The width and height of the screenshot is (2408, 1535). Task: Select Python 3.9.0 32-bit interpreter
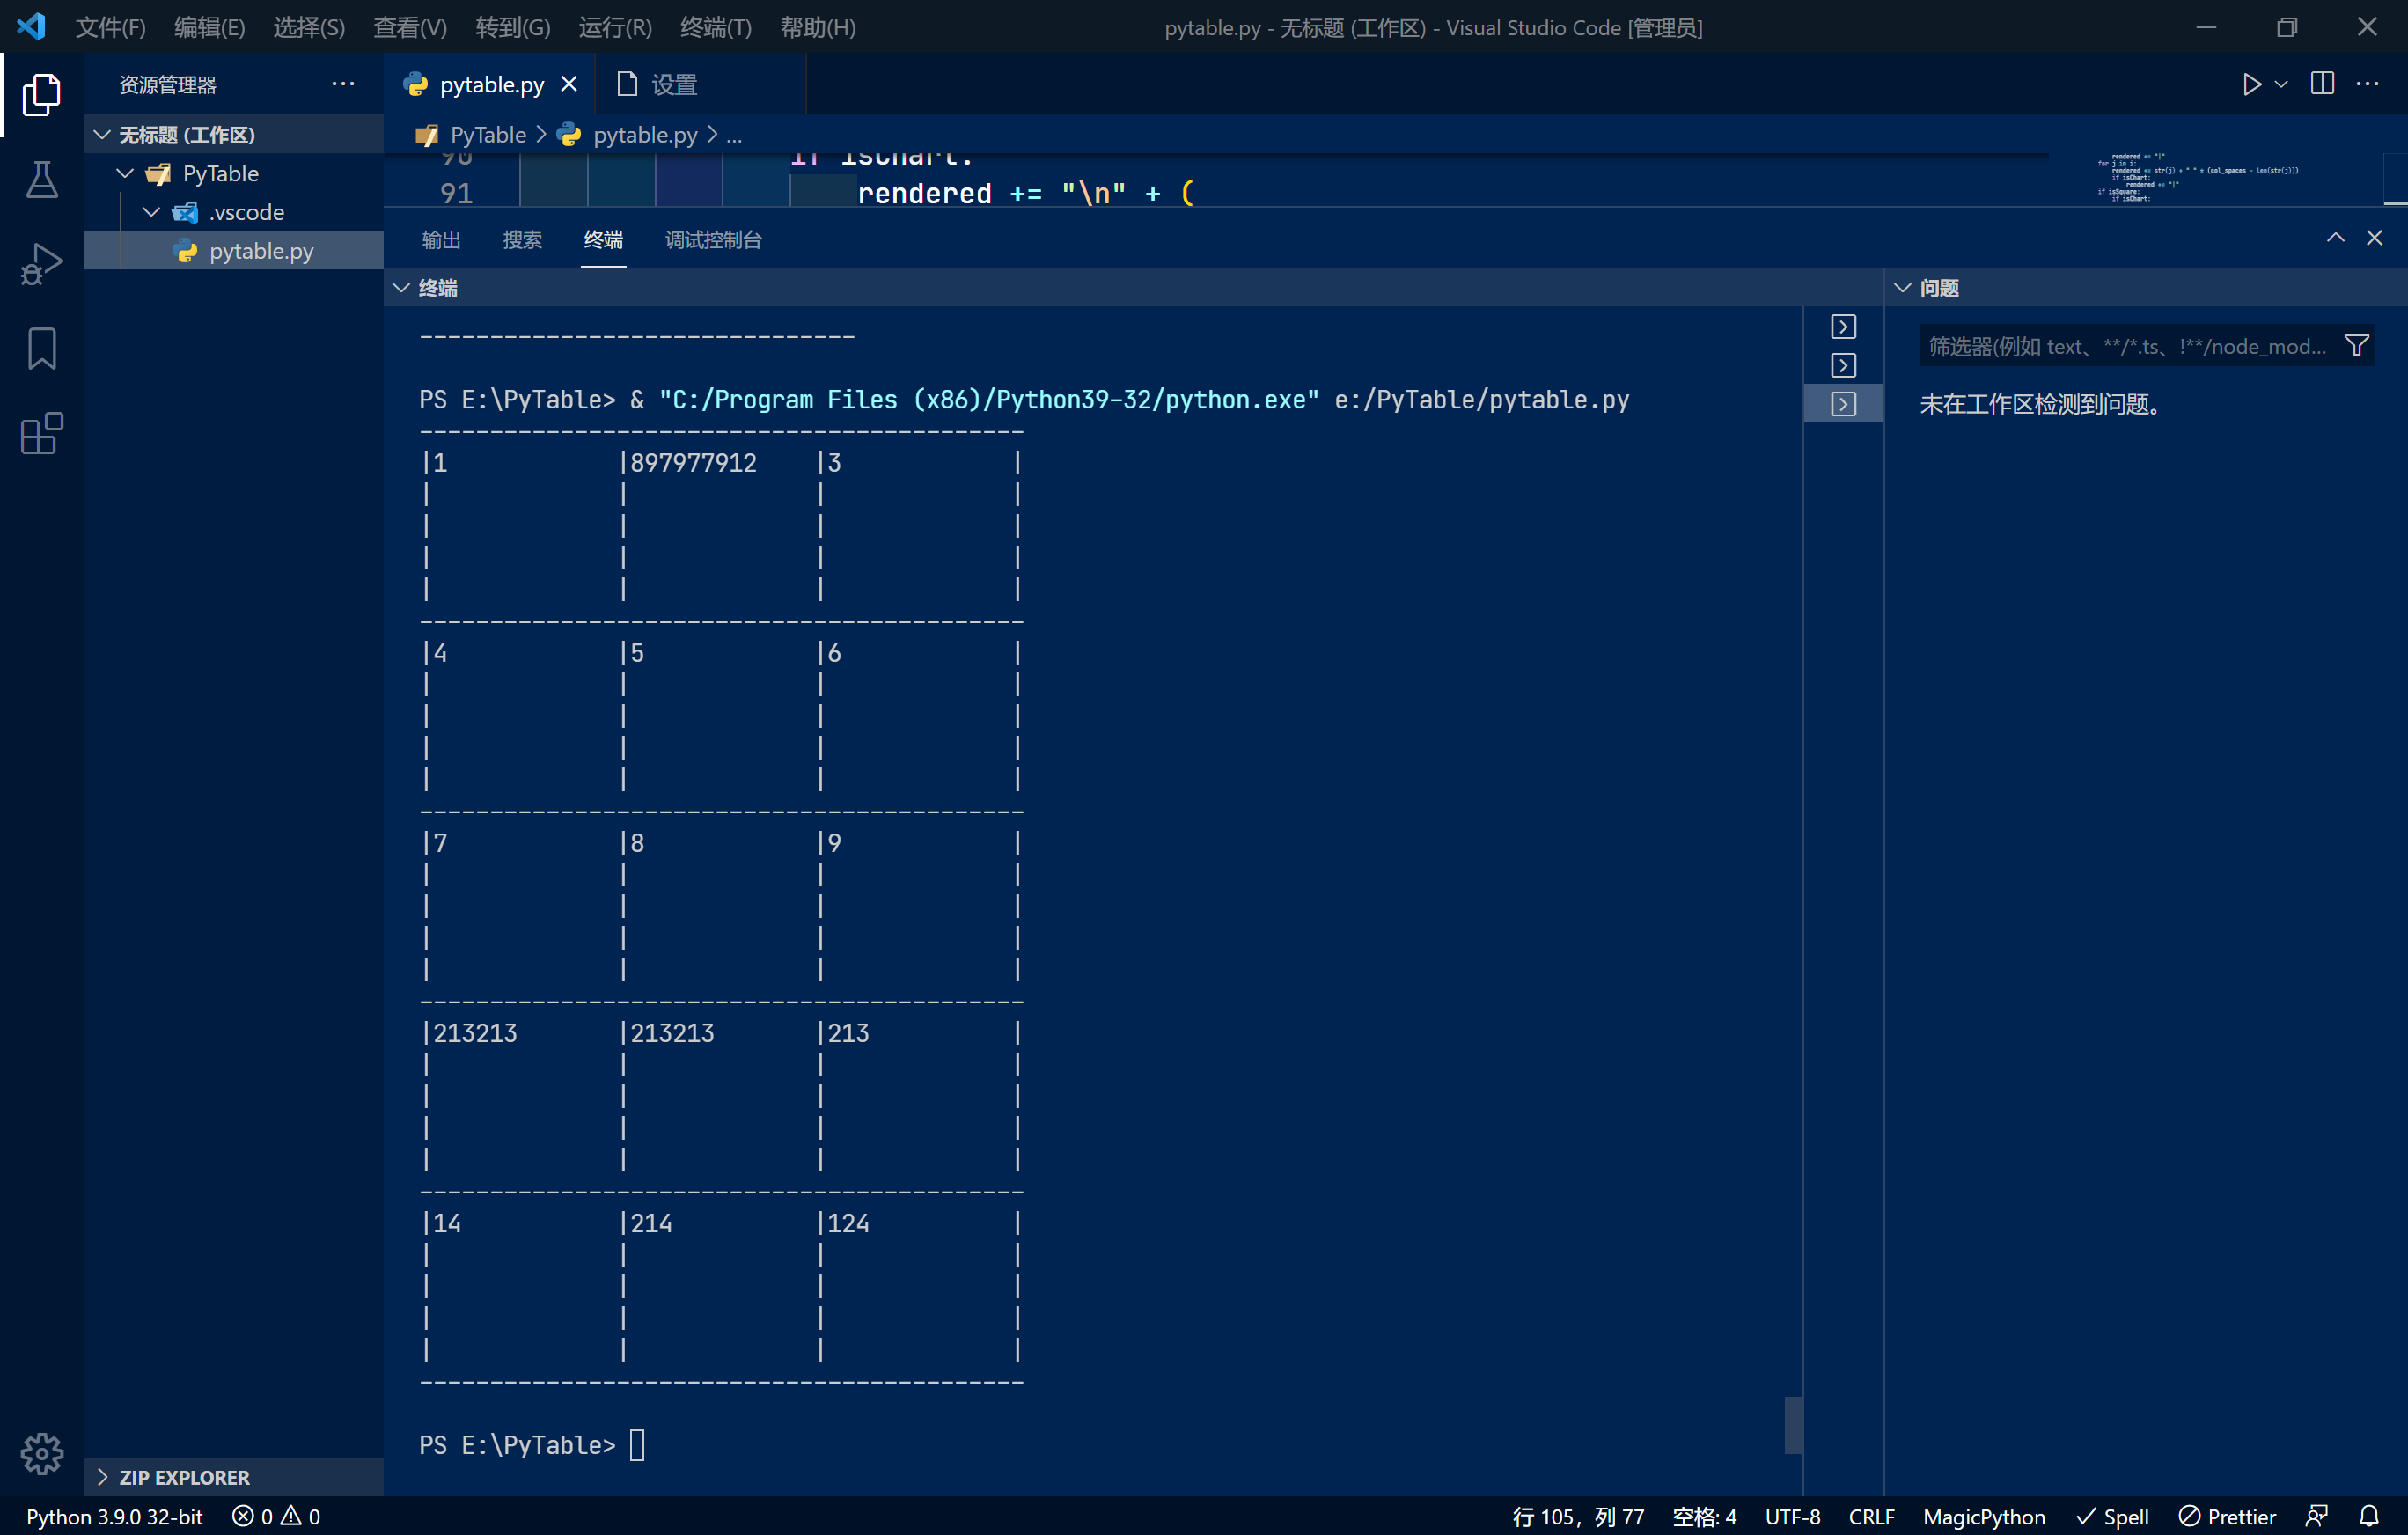[x=114, y=1516]
